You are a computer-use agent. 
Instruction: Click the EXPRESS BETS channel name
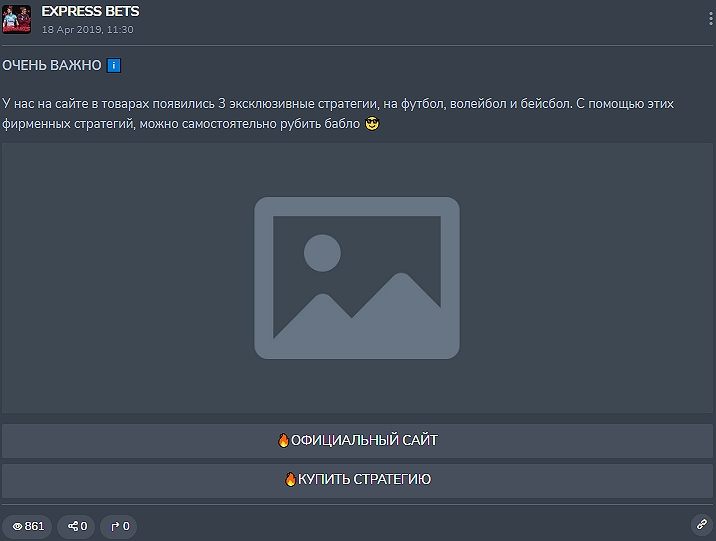coord(90,11)
